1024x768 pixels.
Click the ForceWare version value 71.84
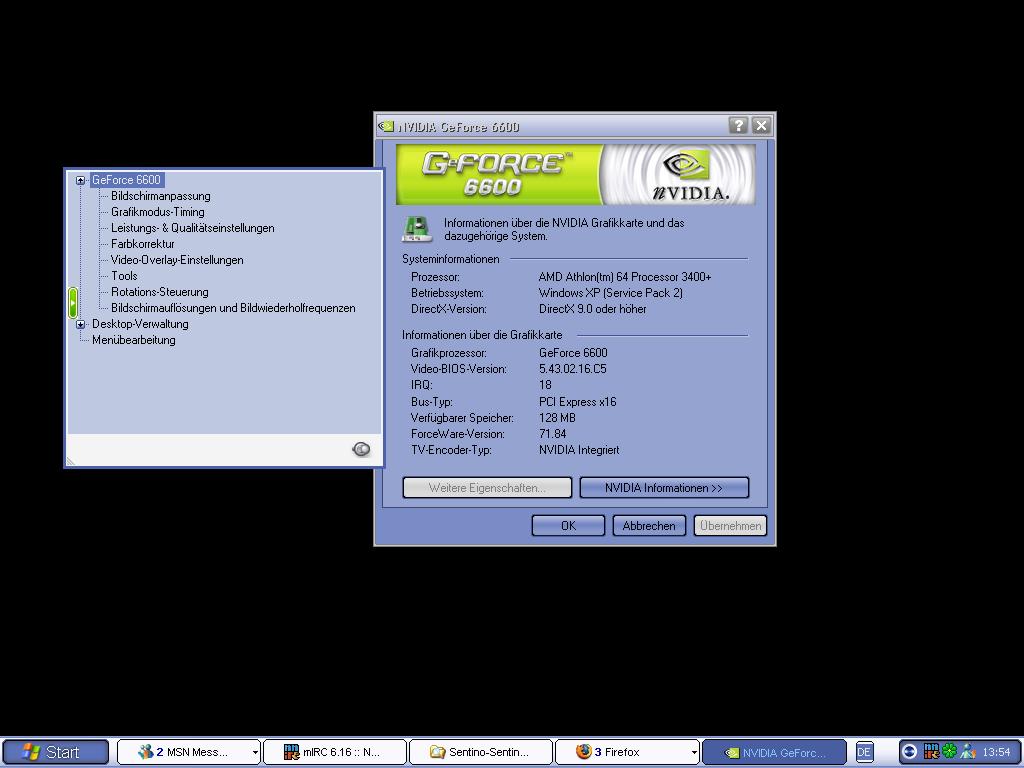click(552, 434)
